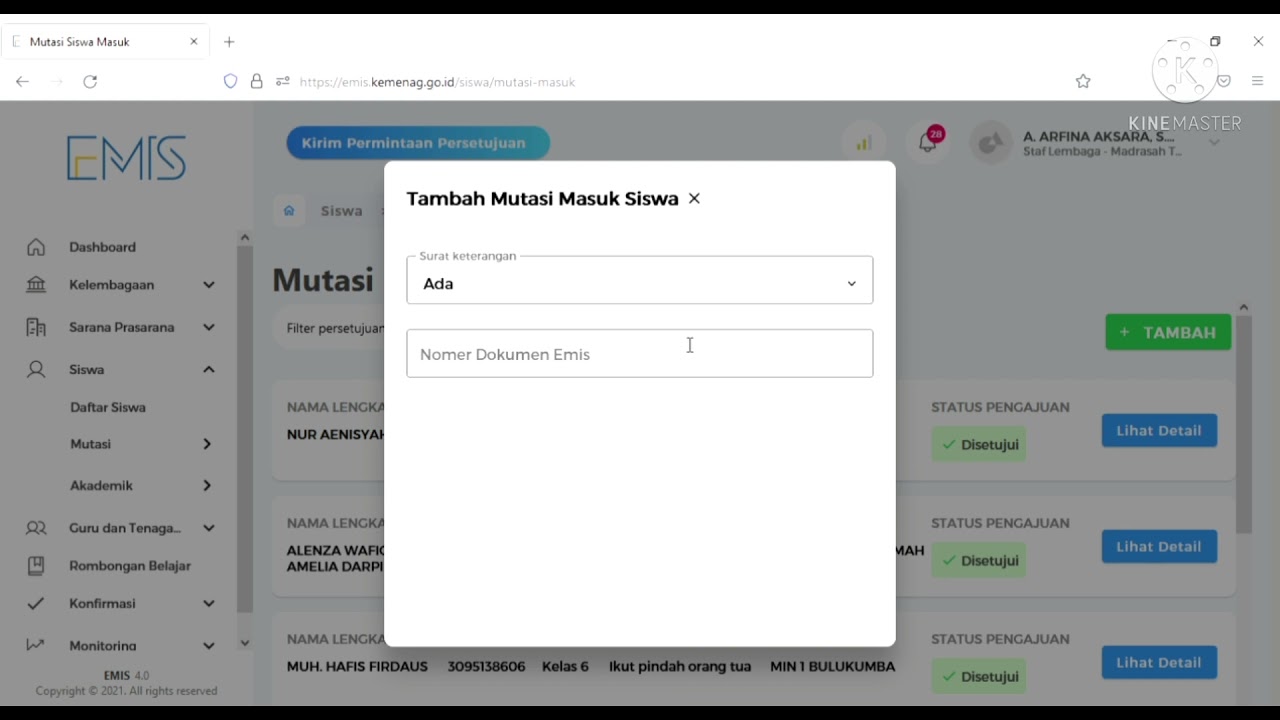Click the Siswa person icon

tap(36, 369)
